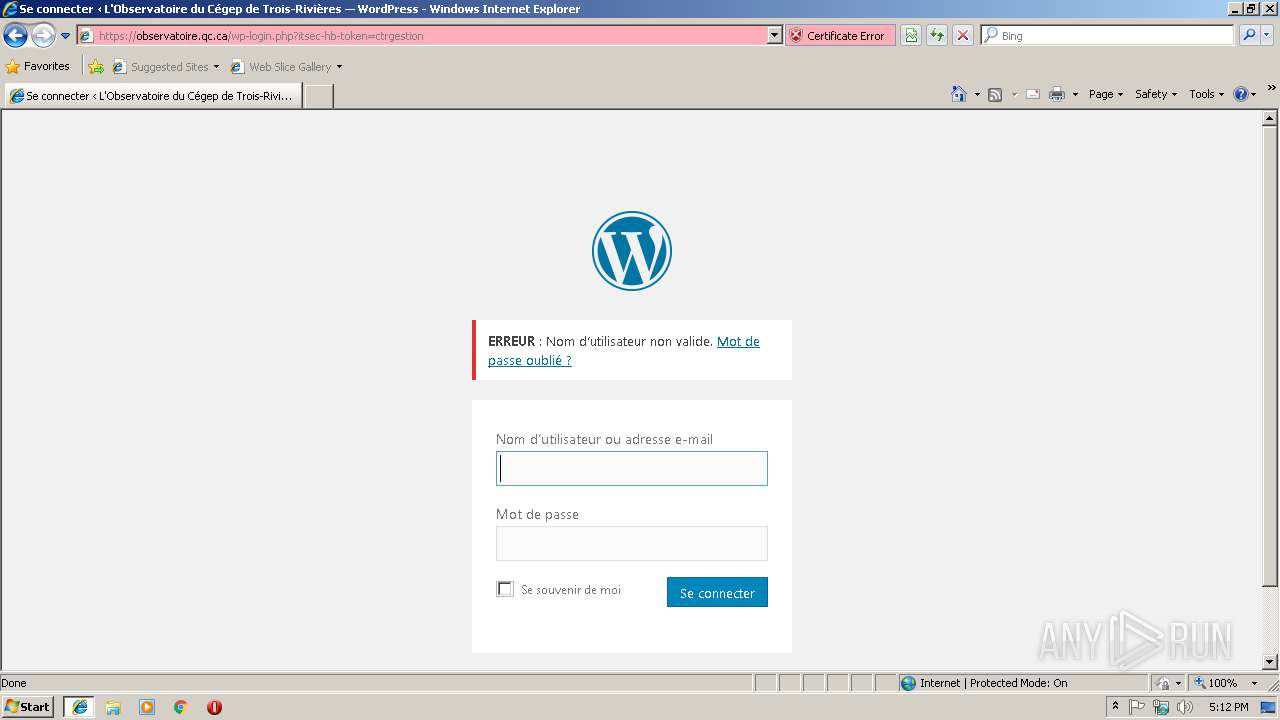This screenshot has height=720, width=1280.
Task: Select the Se connecter browser tab
Action: (x=153, y=96)
